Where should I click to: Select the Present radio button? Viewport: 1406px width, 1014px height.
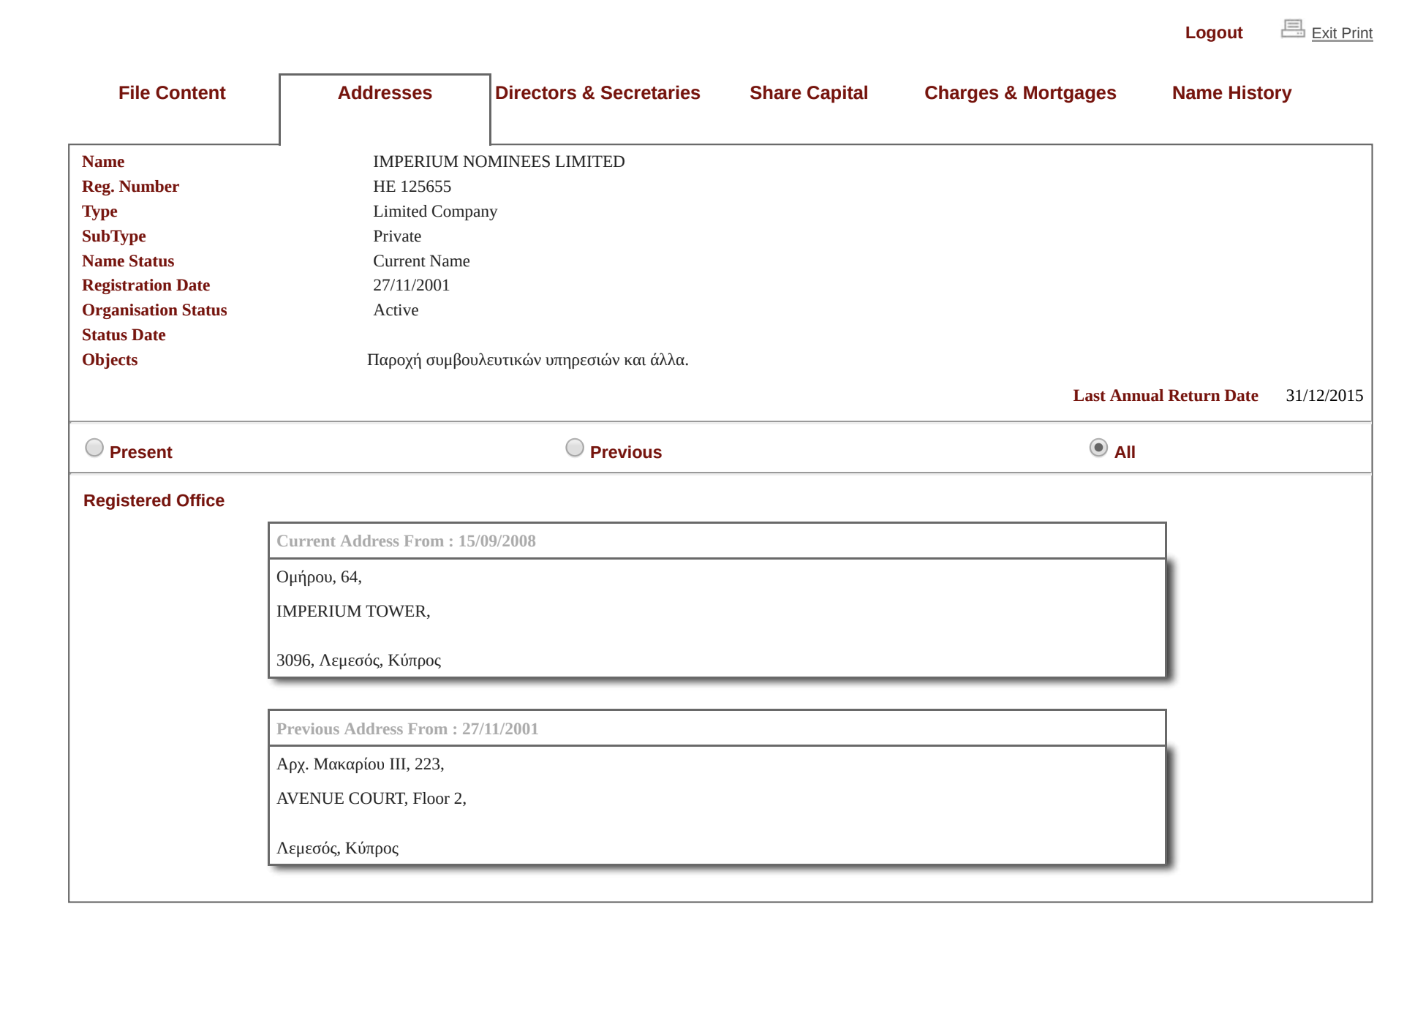click(95, 448)
